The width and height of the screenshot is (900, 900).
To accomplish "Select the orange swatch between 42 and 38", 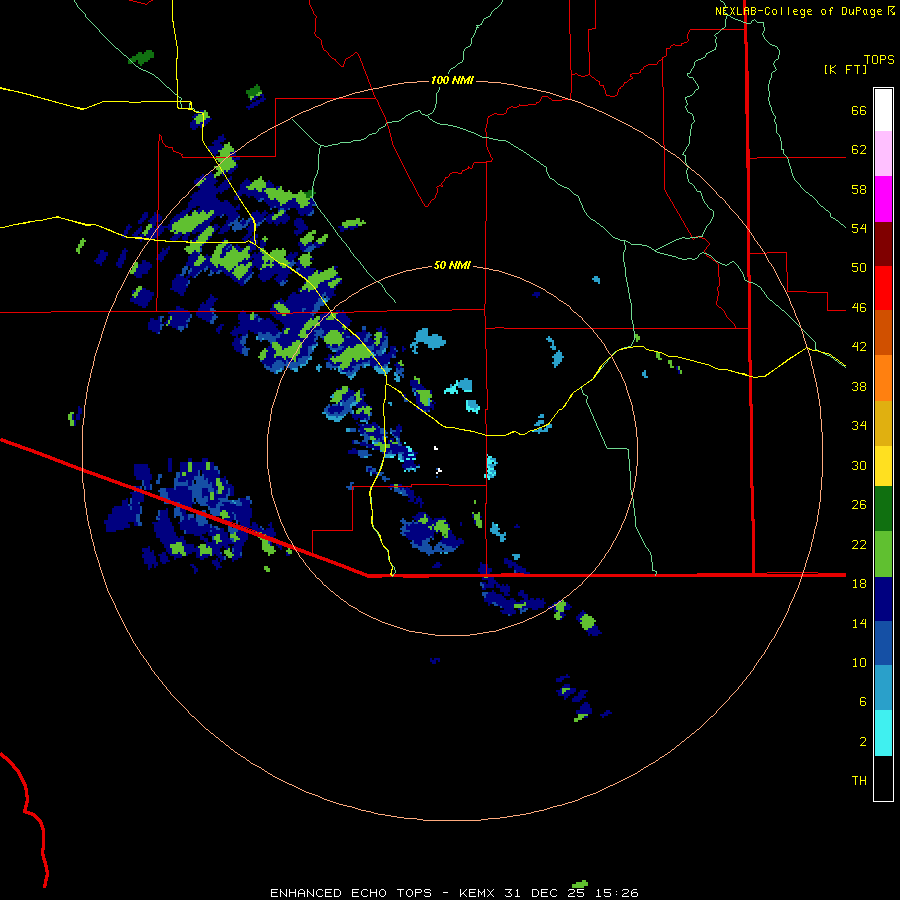I will click(883, 378).
